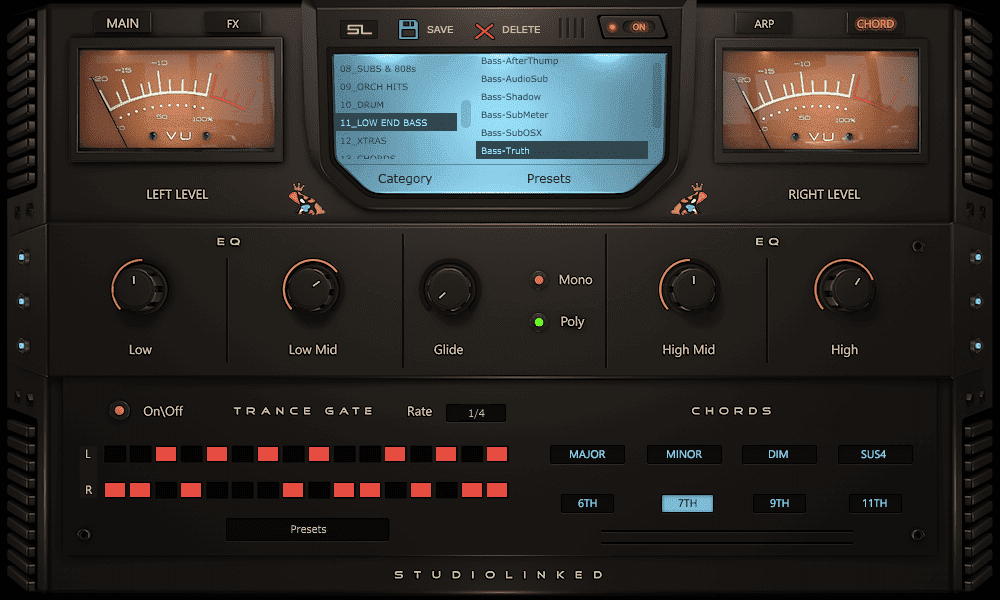The width and height of the screenshot is (1000, 600).
Task: Select the DIM chord button
Action: coord(779,454)
